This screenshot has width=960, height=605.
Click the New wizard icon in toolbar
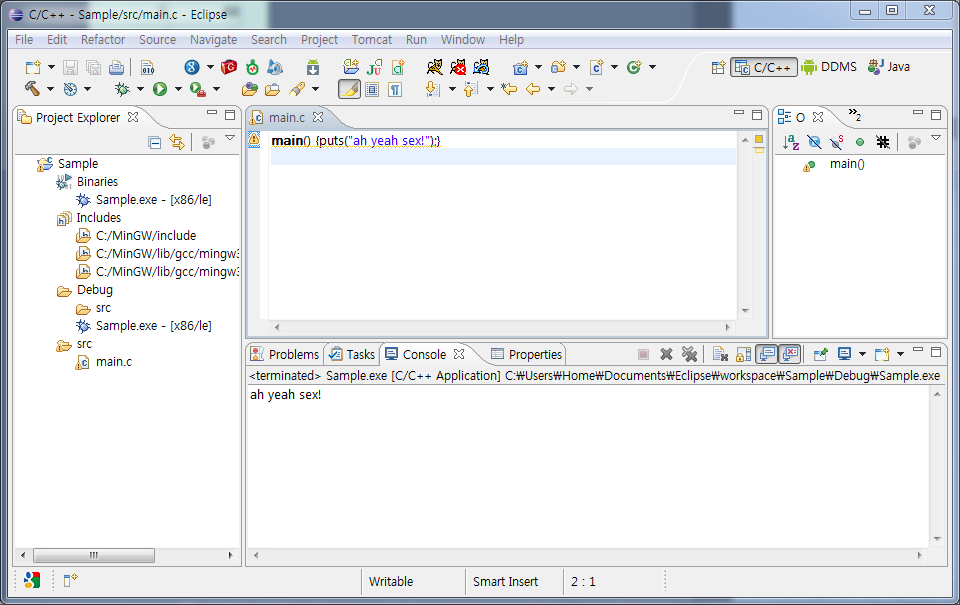coord(33,67)
